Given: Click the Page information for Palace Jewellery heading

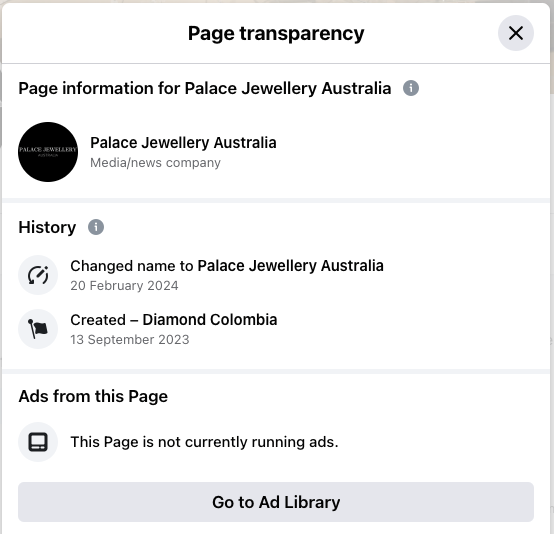Looking at the screenshot, I should (205, 88).
